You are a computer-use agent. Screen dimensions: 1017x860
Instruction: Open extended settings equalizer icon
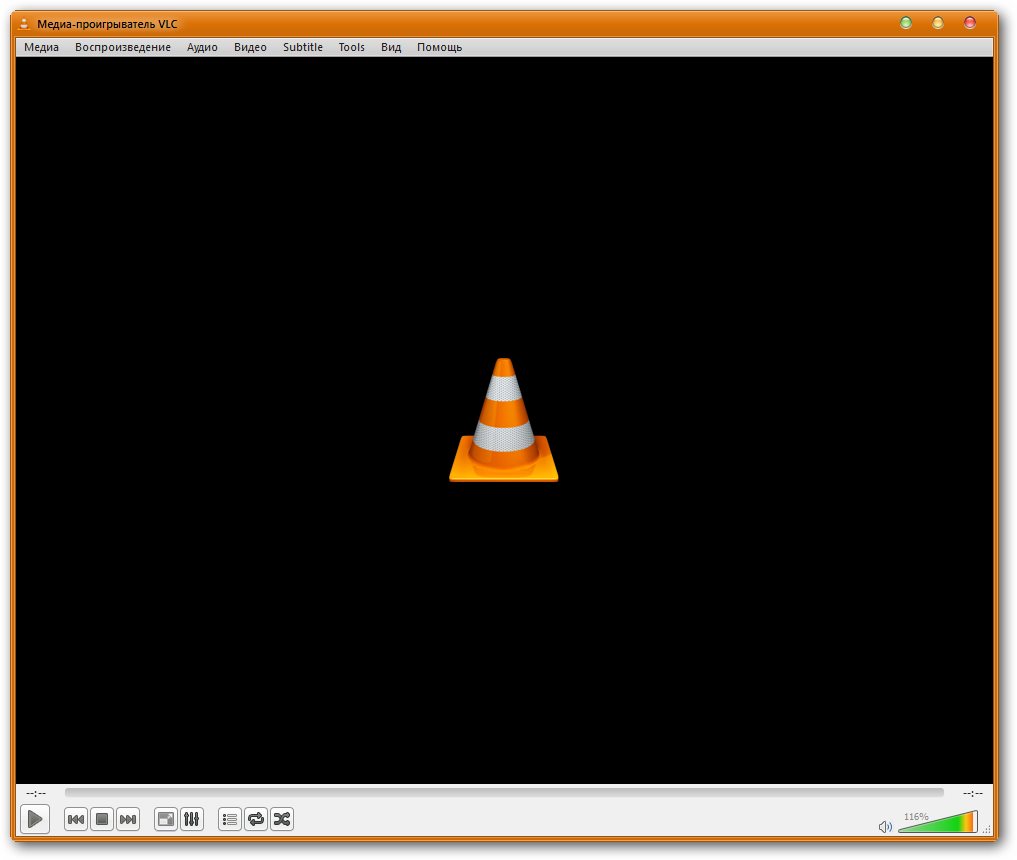(x=191, y=819)
